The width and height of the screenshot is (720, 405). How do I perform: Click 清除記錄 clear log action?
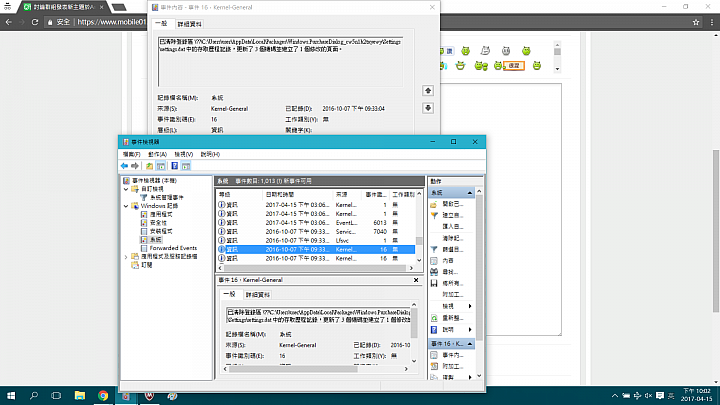pyautogui.click(x=452, y=238)
